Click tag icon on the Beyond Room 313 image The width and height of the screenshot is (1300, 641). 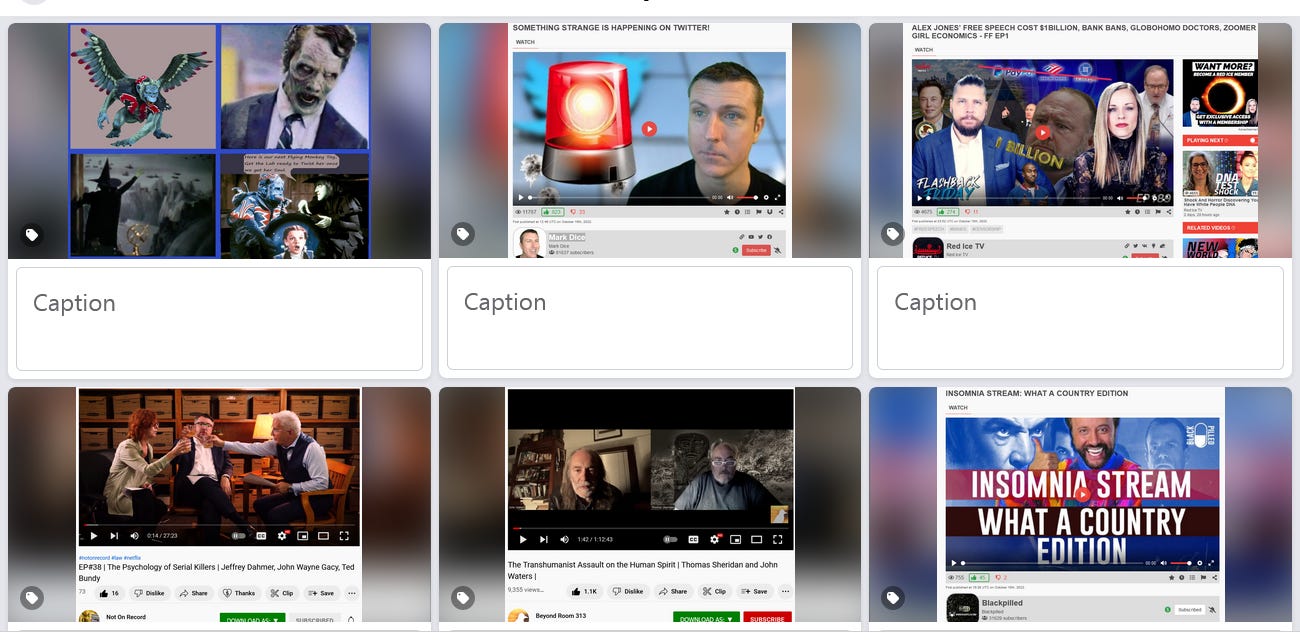pos(463,598)
